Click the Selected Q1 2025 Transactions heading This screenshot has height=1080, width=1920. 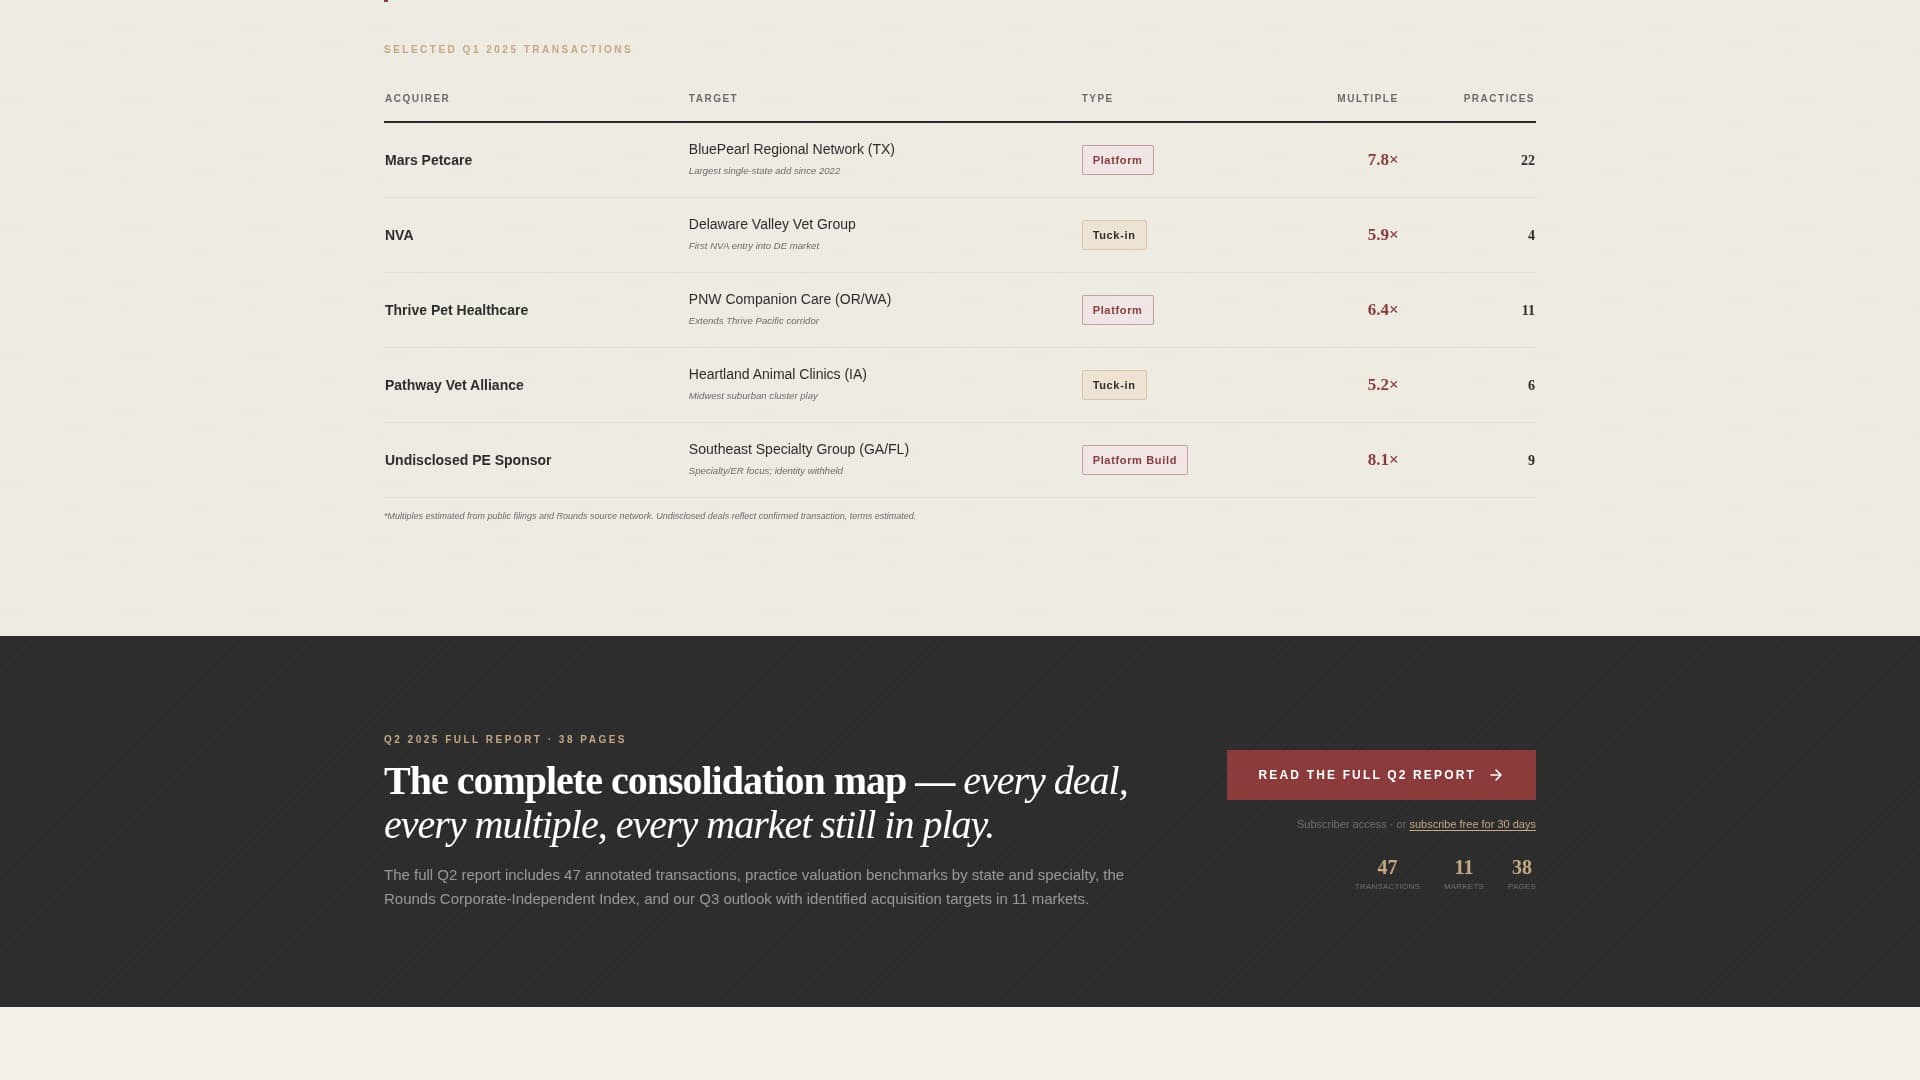point(508,49)
